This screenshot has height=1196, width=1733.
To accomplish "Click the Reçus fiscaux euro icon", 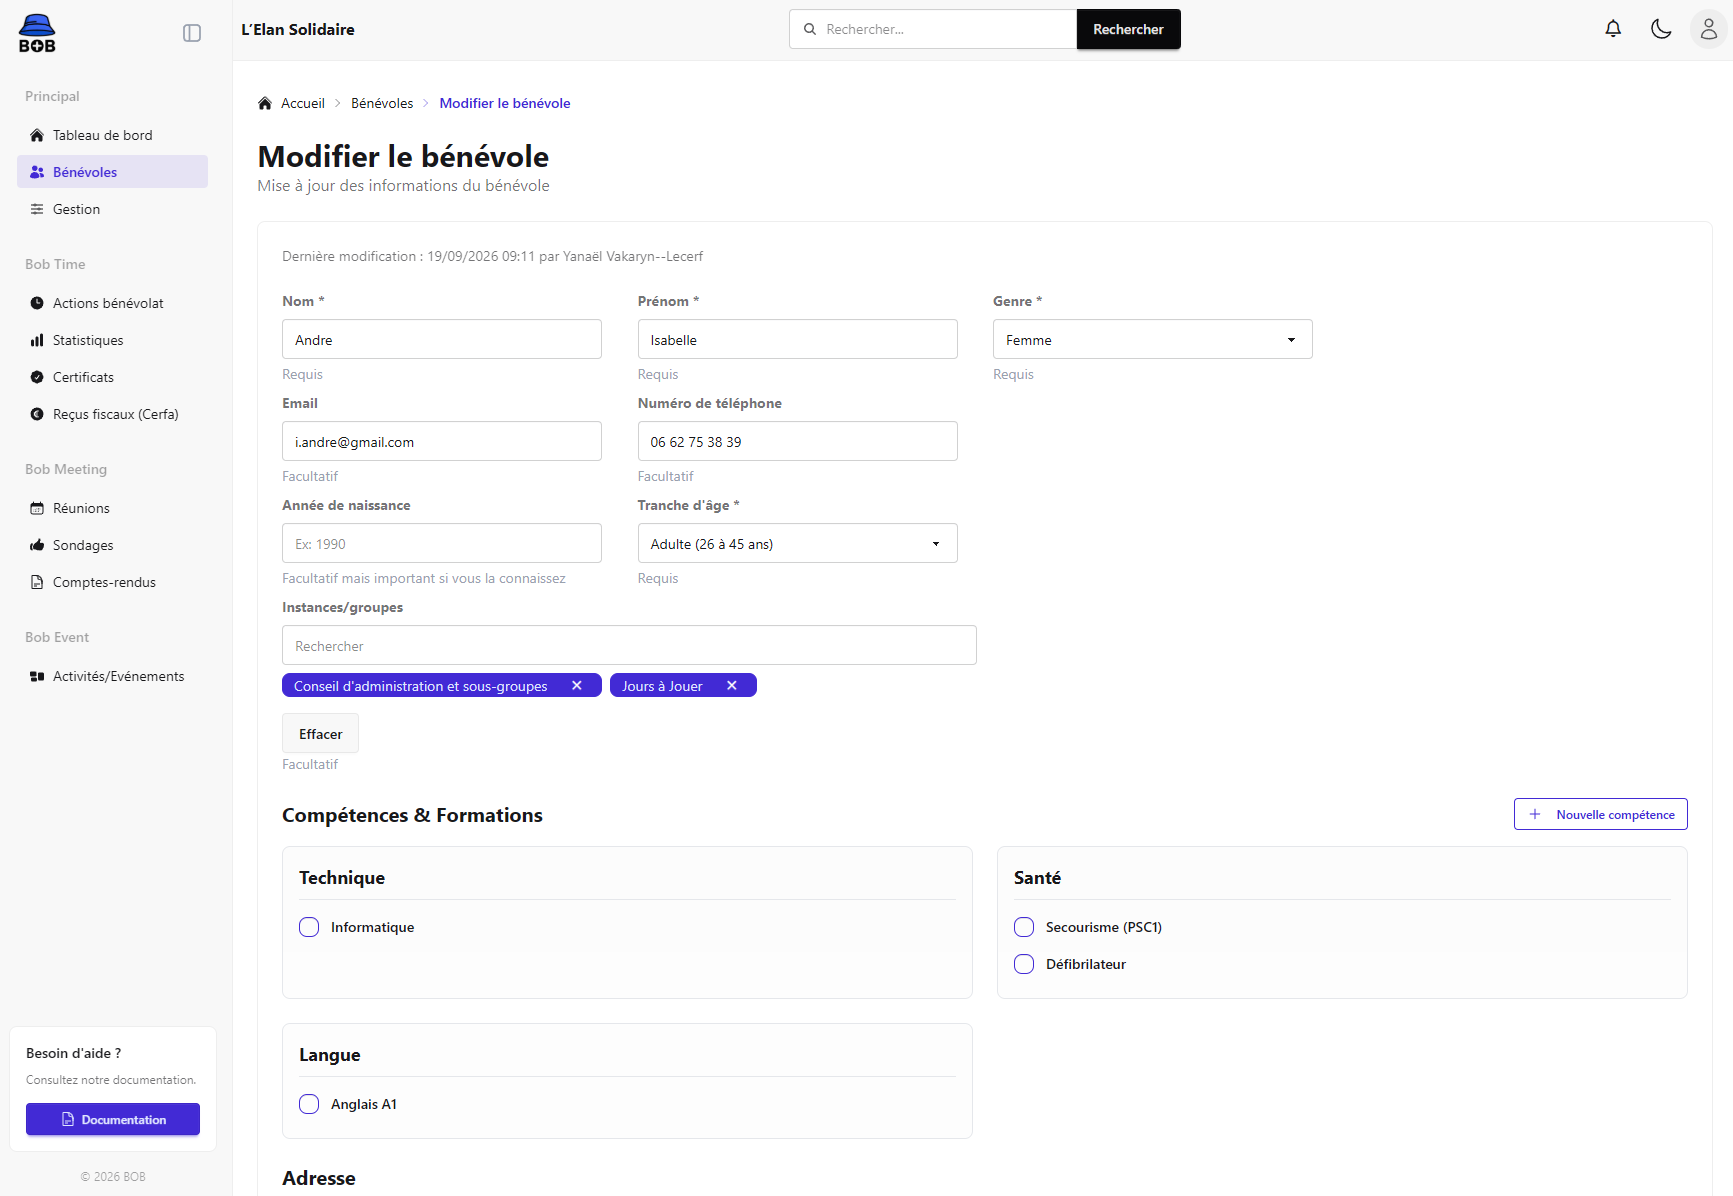I will 37,414.
